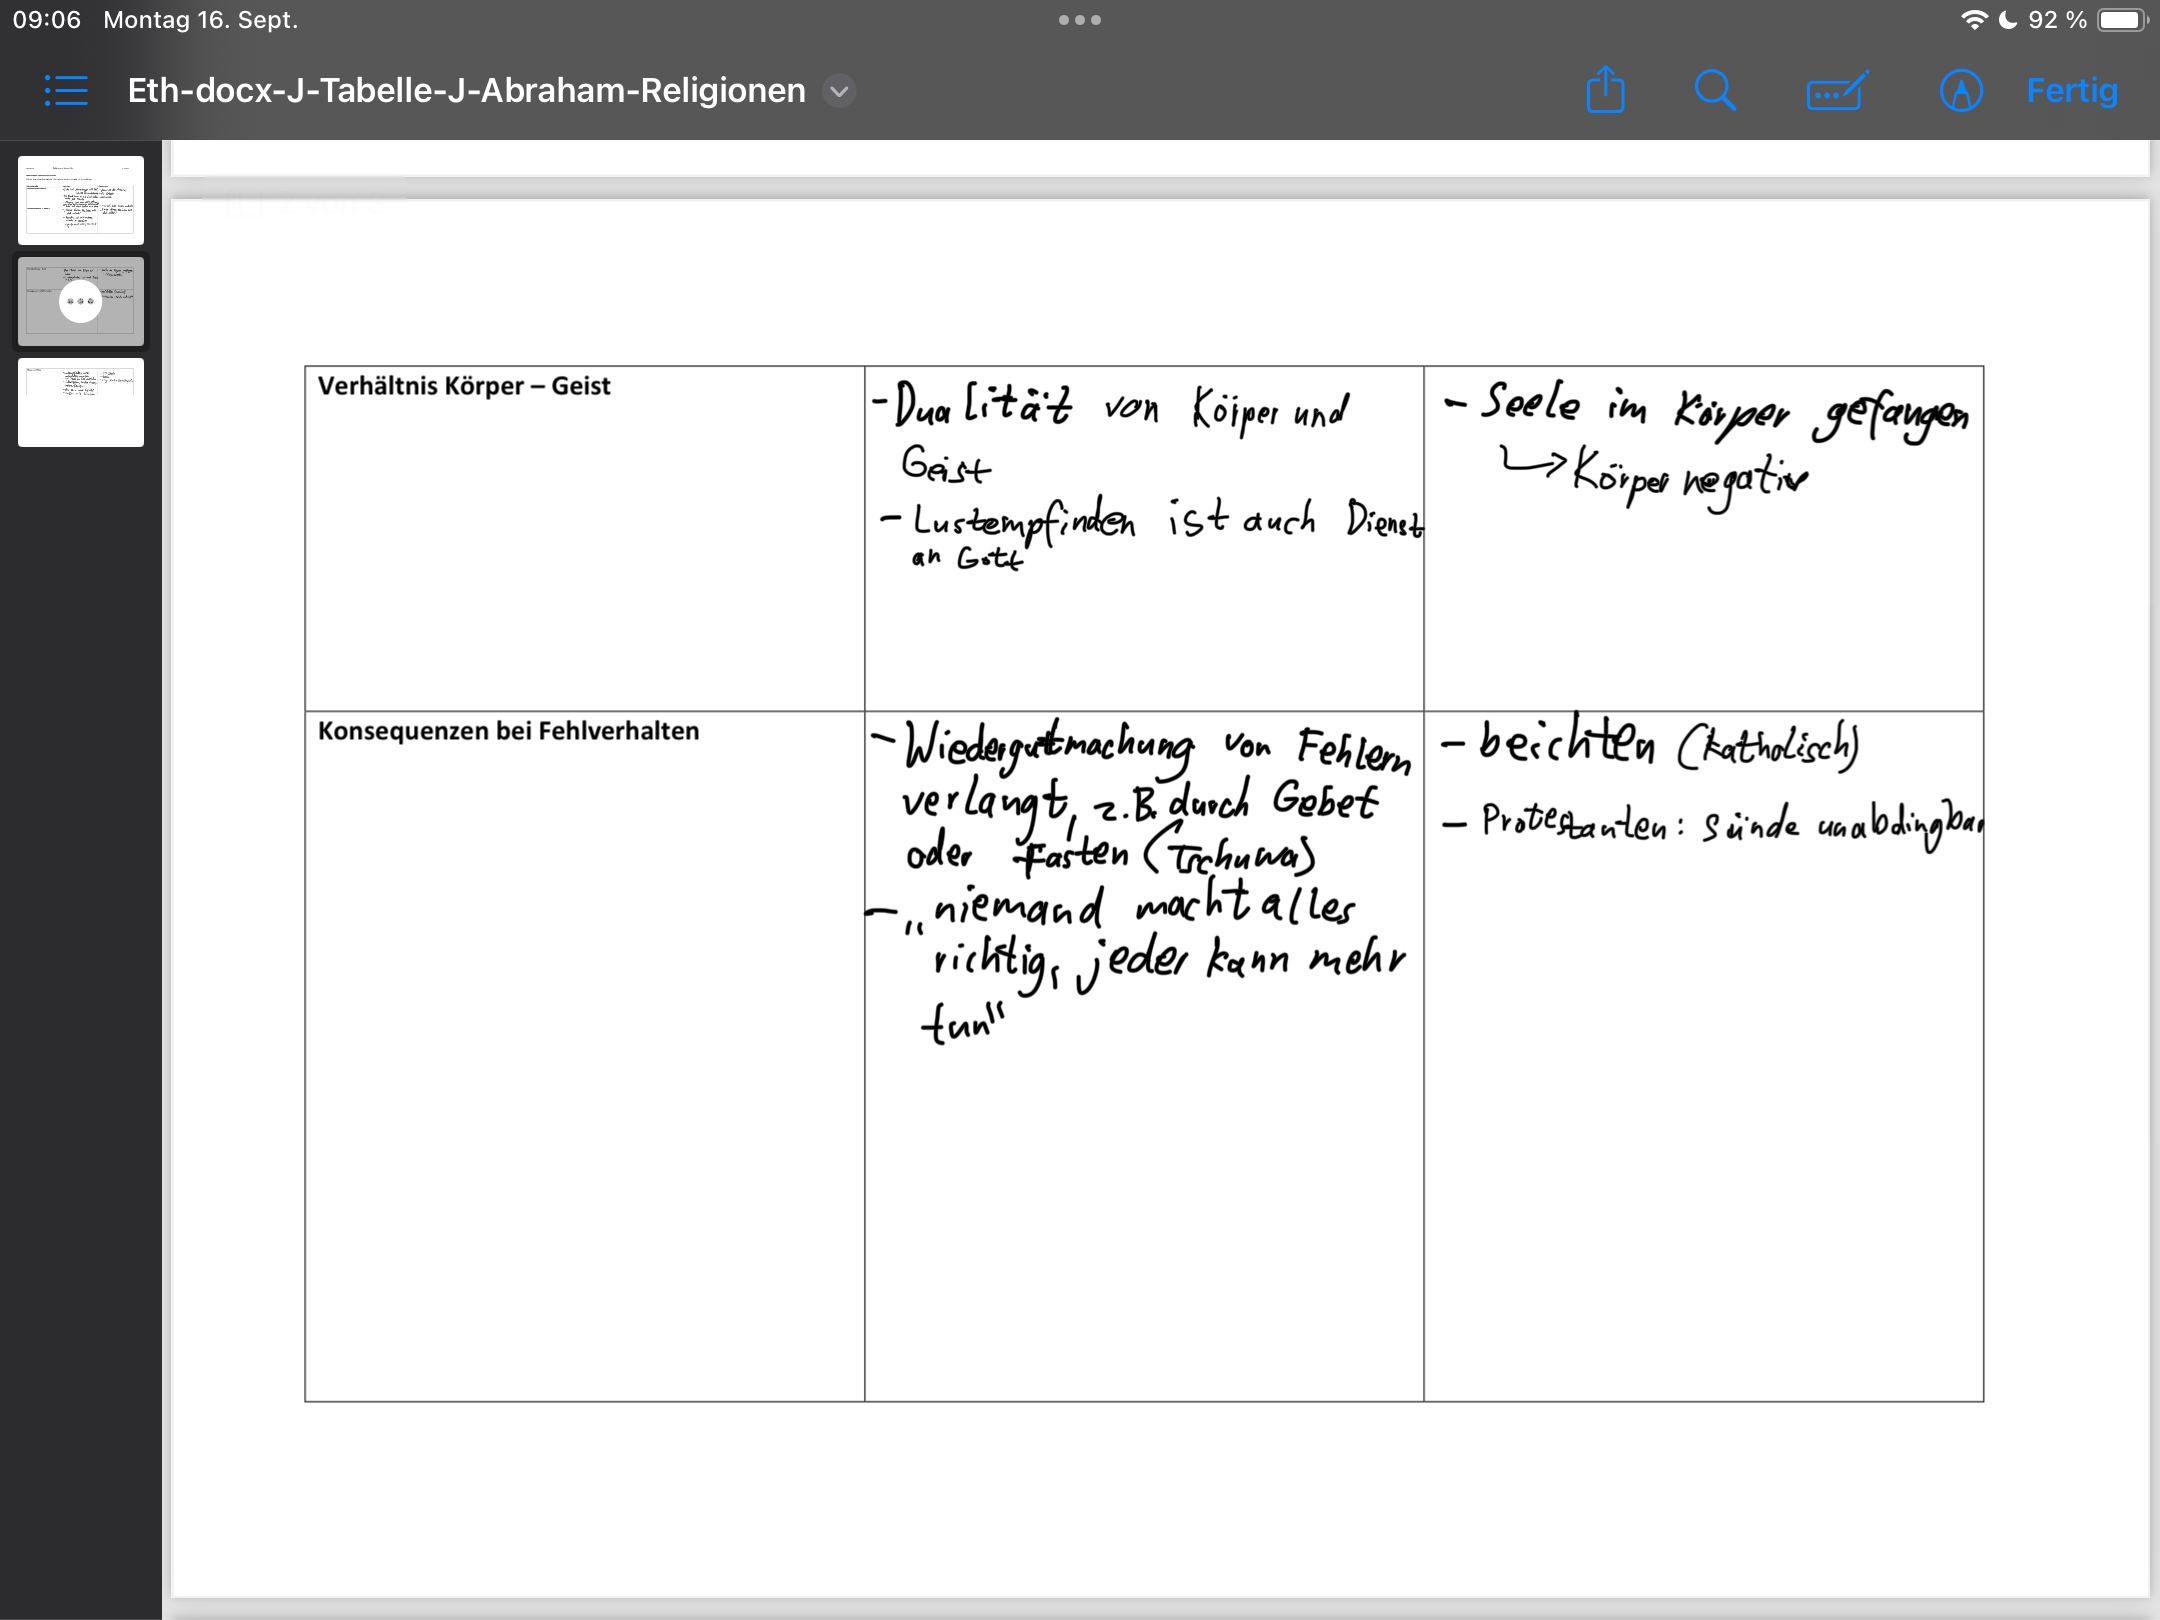Open options on second page thumbnail
This screenshot has height=1620, width=2160.
point(81,301)
